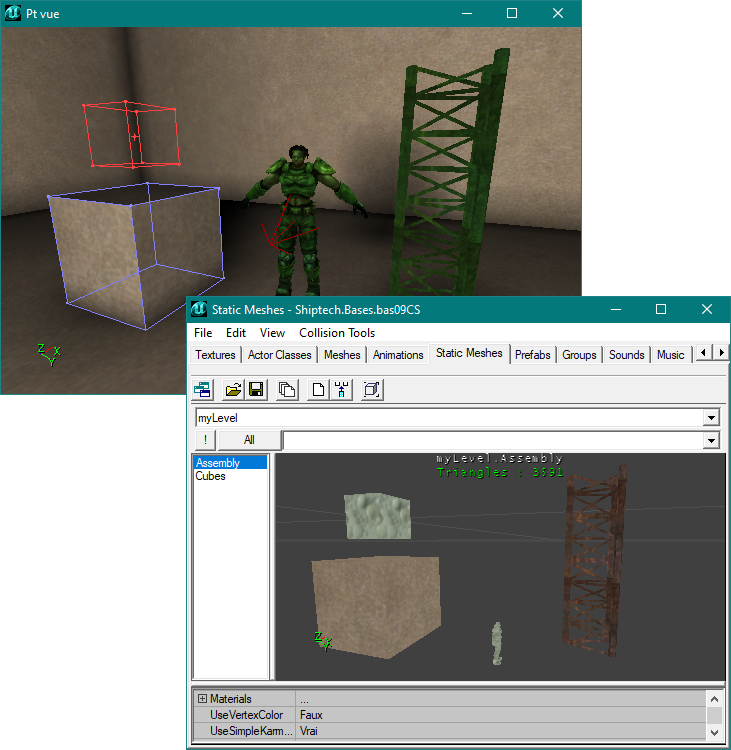Click the add static mesh to level icon
The image size is (731, 750).
click(x=341, y=390)
